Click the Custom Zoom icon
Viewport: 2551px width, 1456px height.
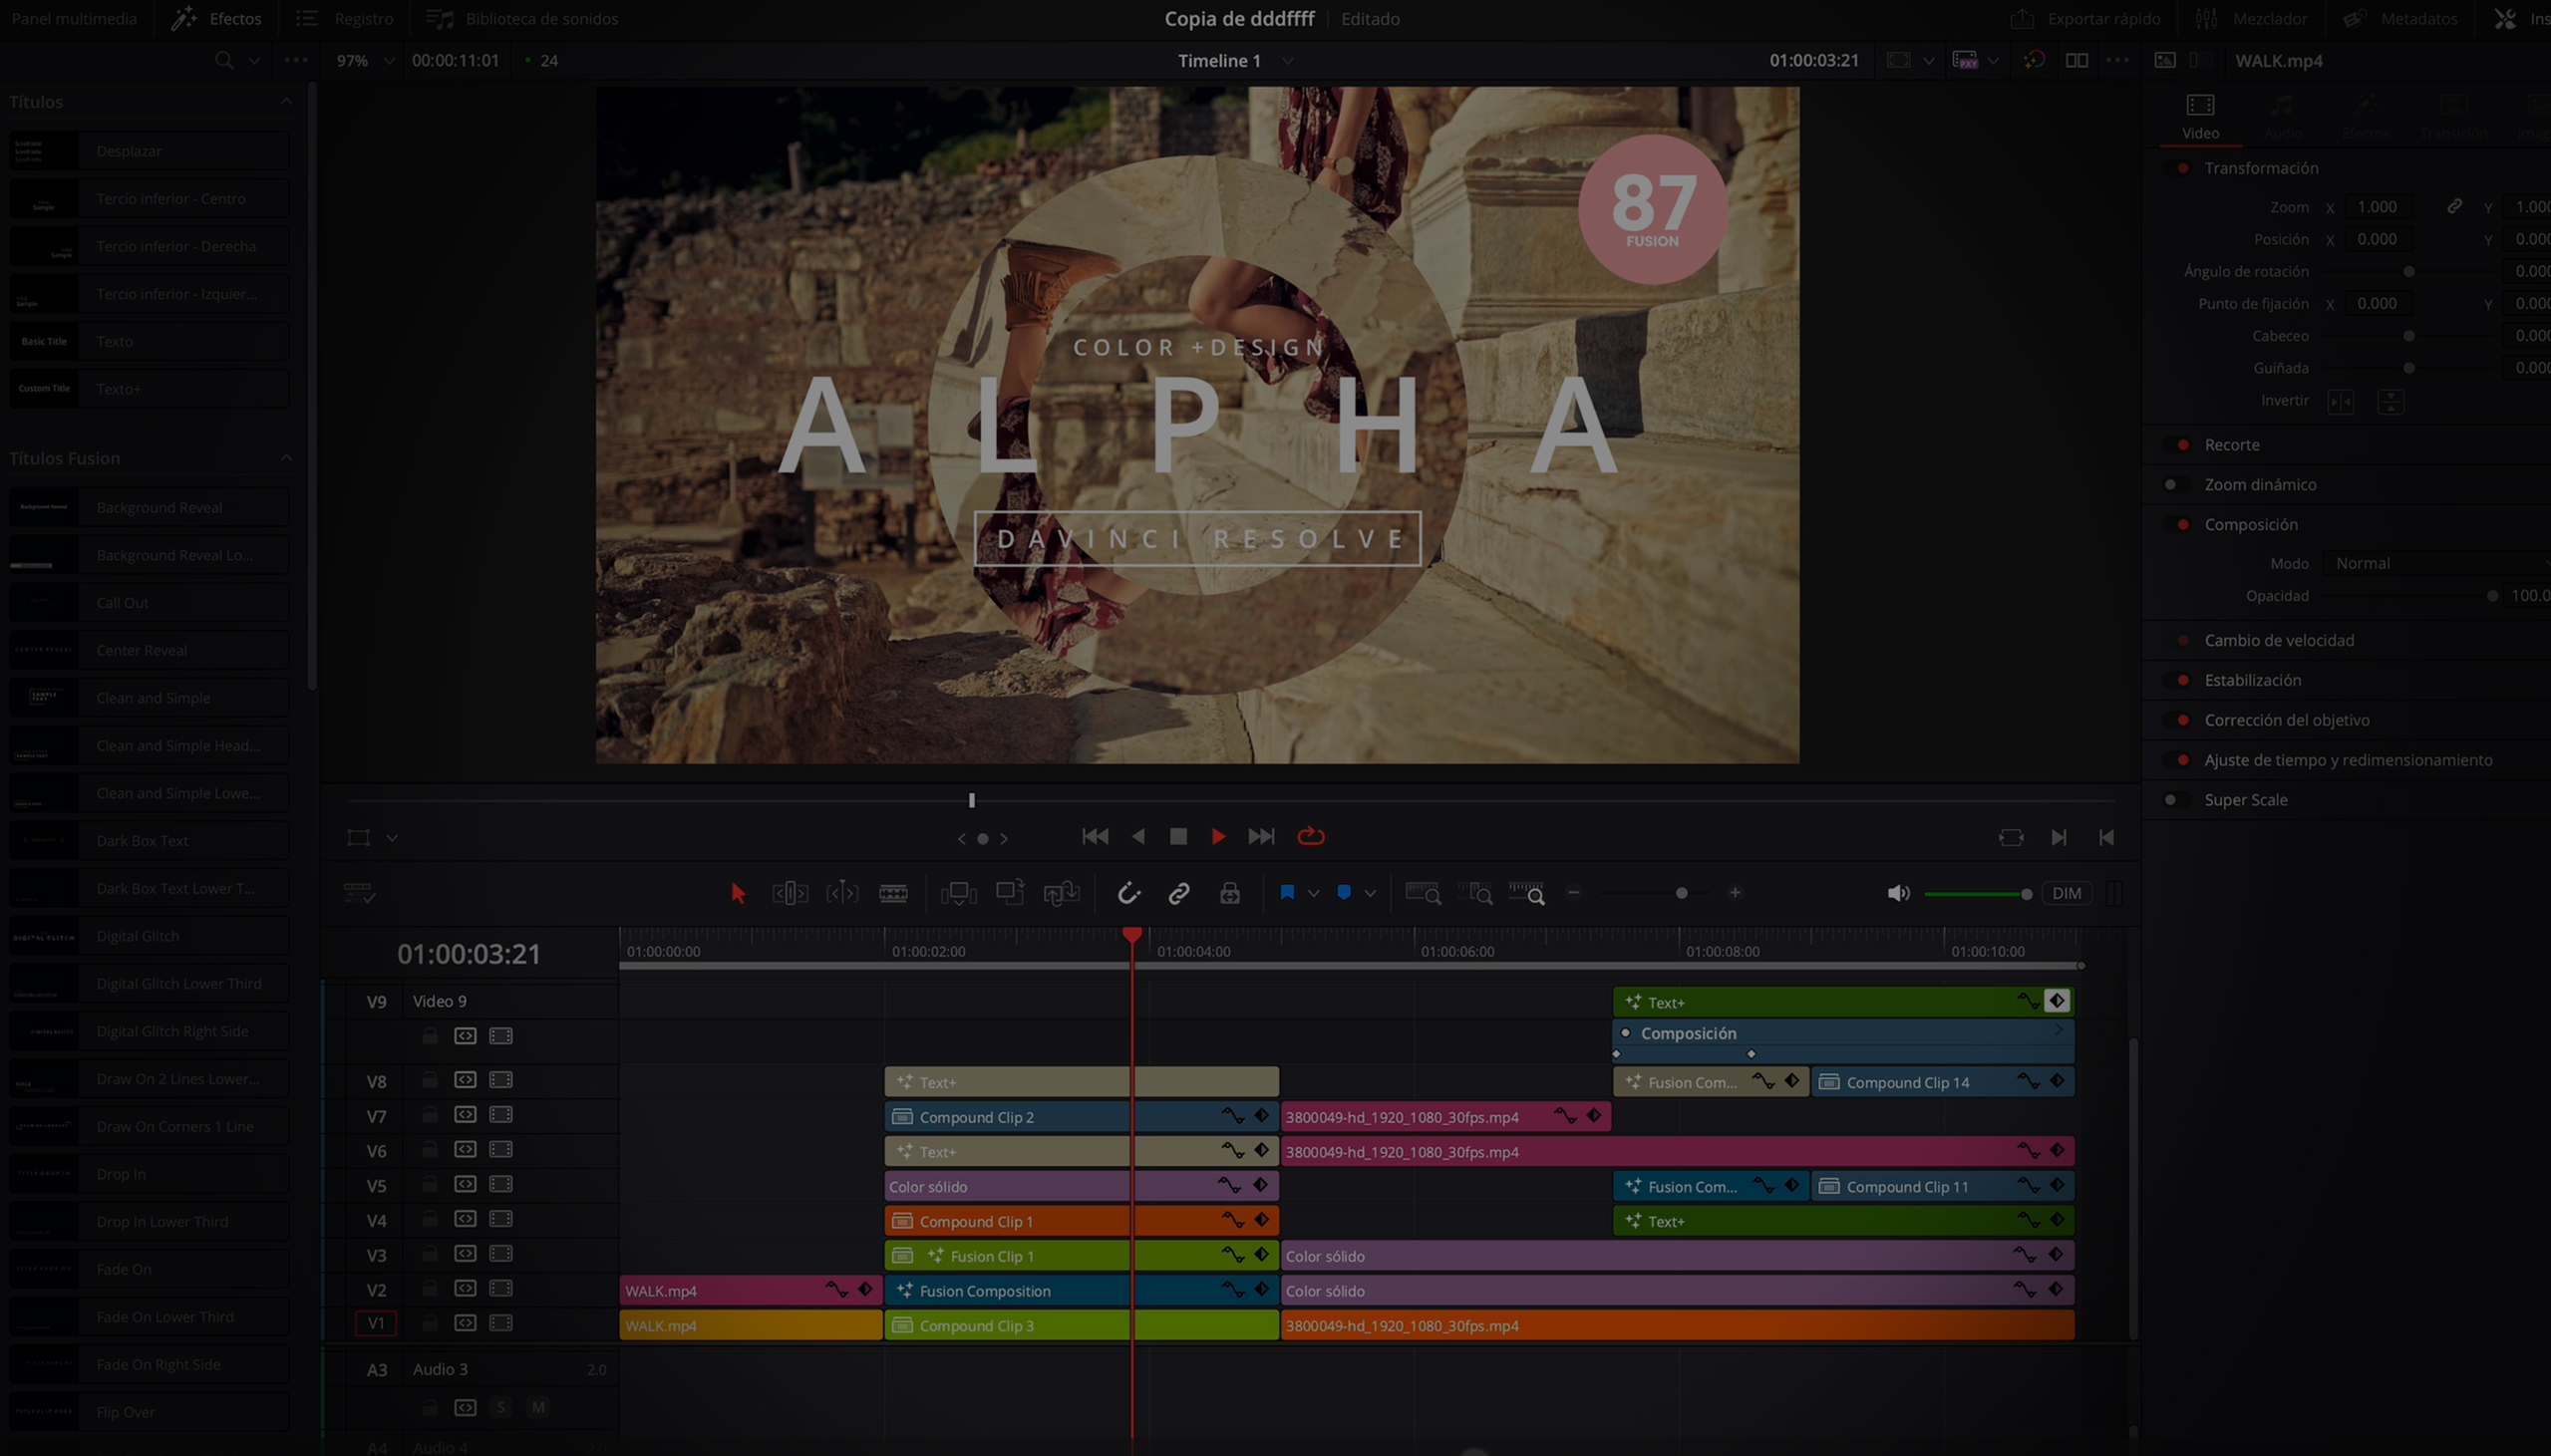coord(1527,893)
